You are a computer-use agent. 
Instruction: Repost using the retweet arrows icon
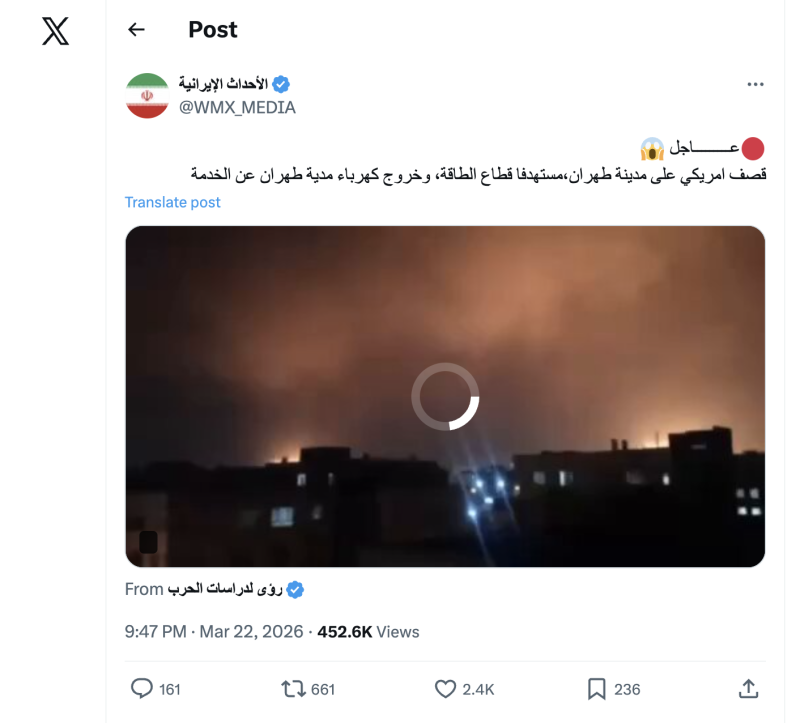coord(293,689)
